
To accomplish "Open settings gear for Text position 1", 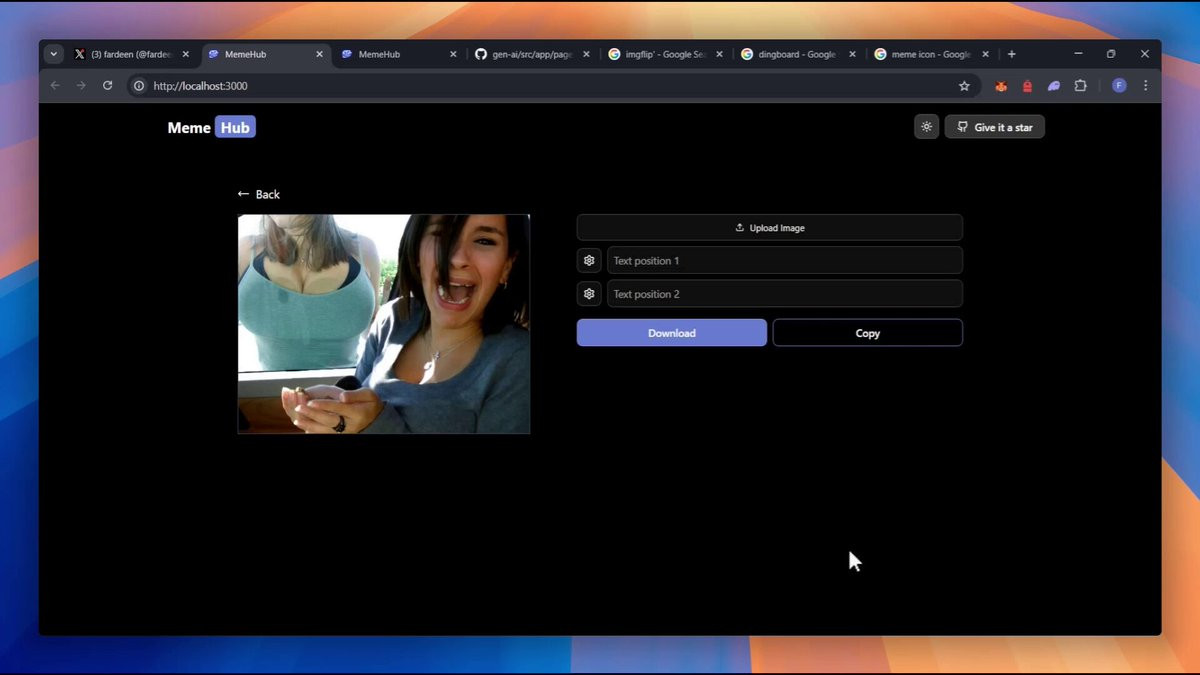I will coord(589,261).
